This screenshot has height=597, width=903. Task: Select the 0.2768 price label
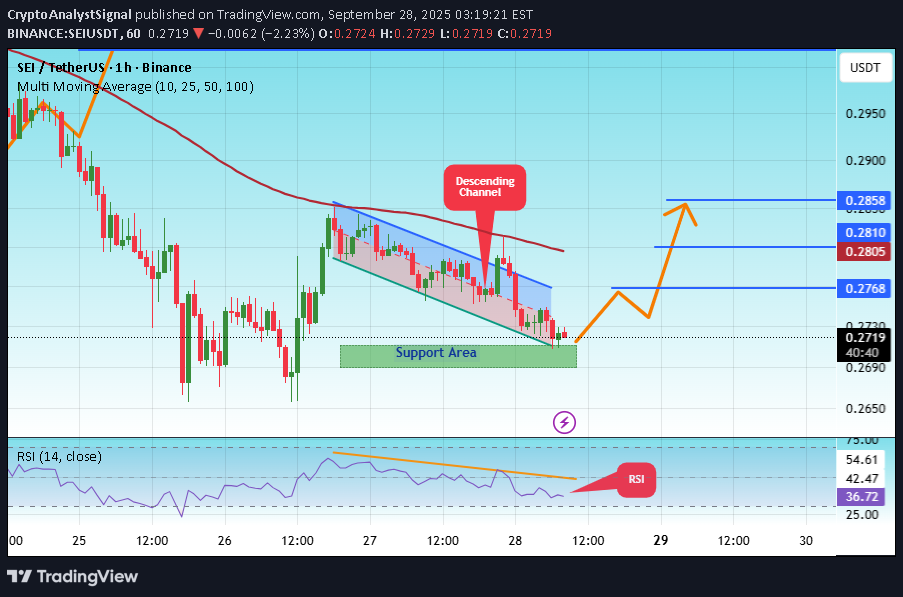(864, 288)
